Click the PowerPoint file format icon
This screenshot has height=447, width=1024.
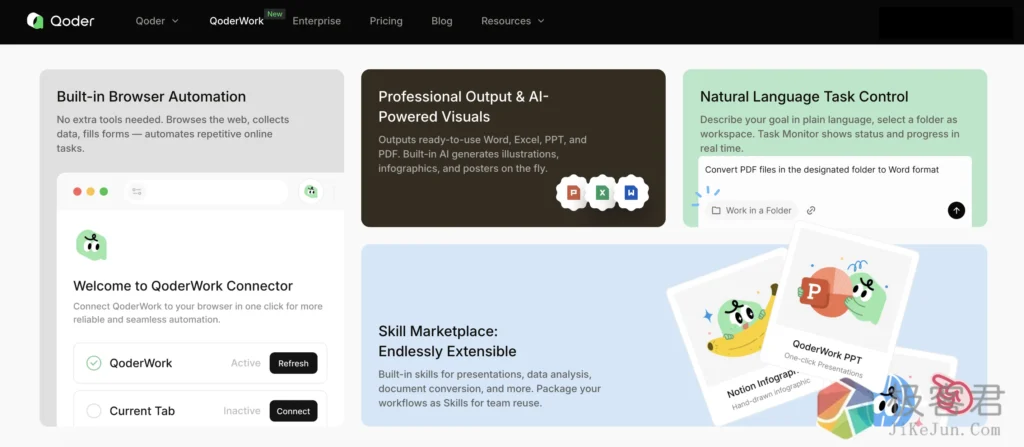(574, 192)
